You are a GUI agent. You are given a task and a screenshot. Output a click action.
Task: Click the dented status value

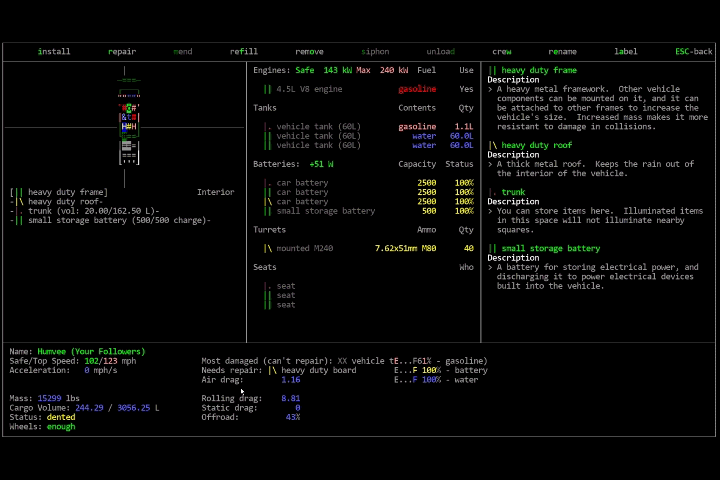tap(61, 417)
